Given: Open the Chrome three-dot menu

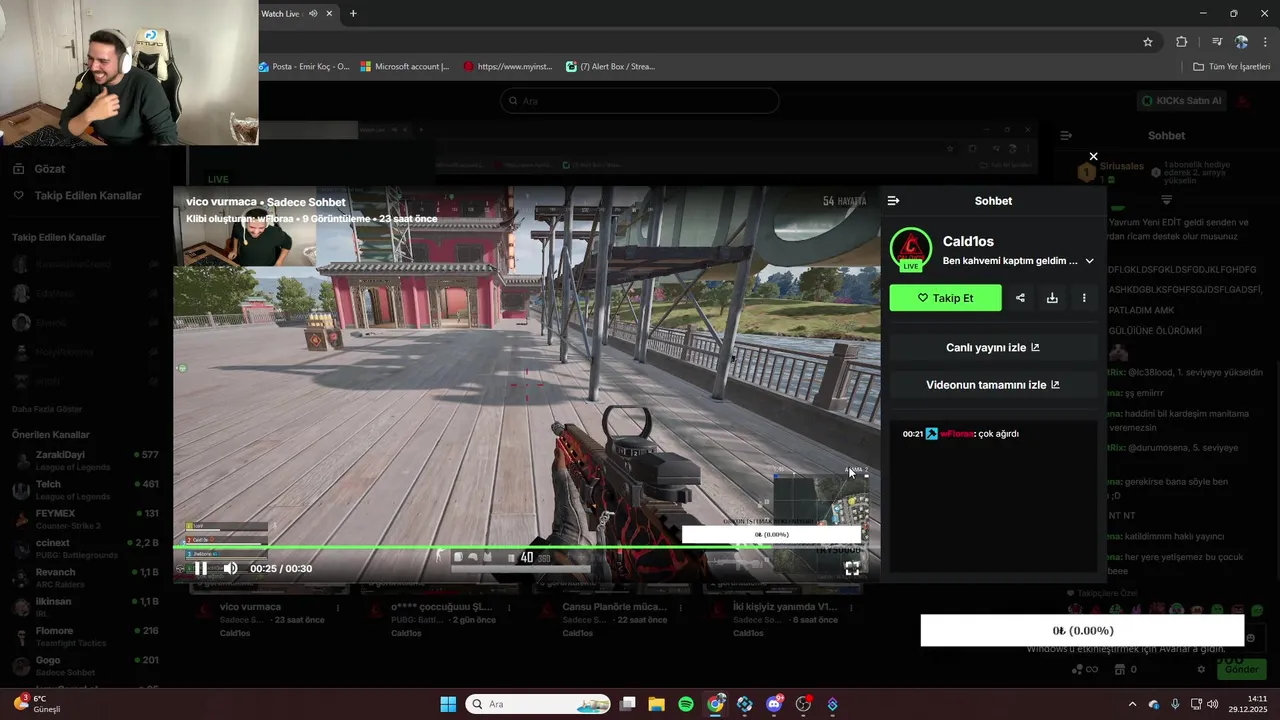Looking at the screenshot, I should (1266, 42).
